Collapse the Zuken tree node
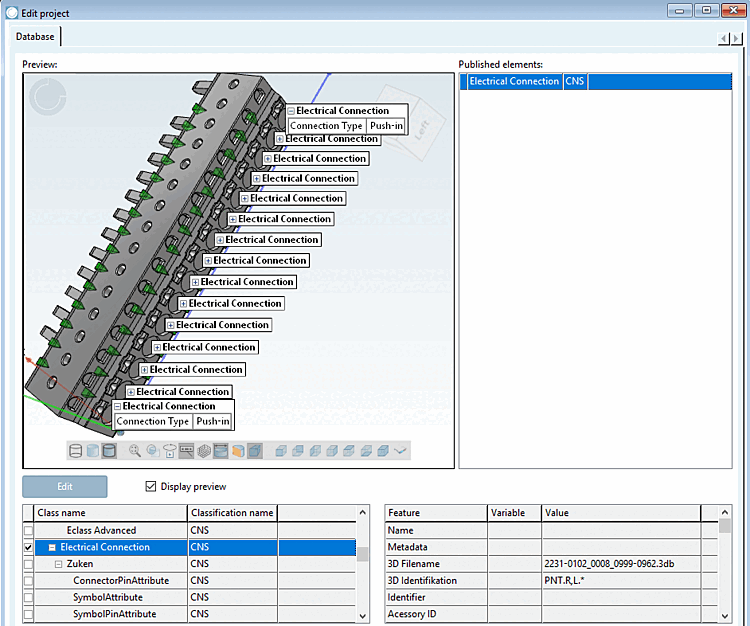This screenshot has width=750, height=626. pos(59,565)
